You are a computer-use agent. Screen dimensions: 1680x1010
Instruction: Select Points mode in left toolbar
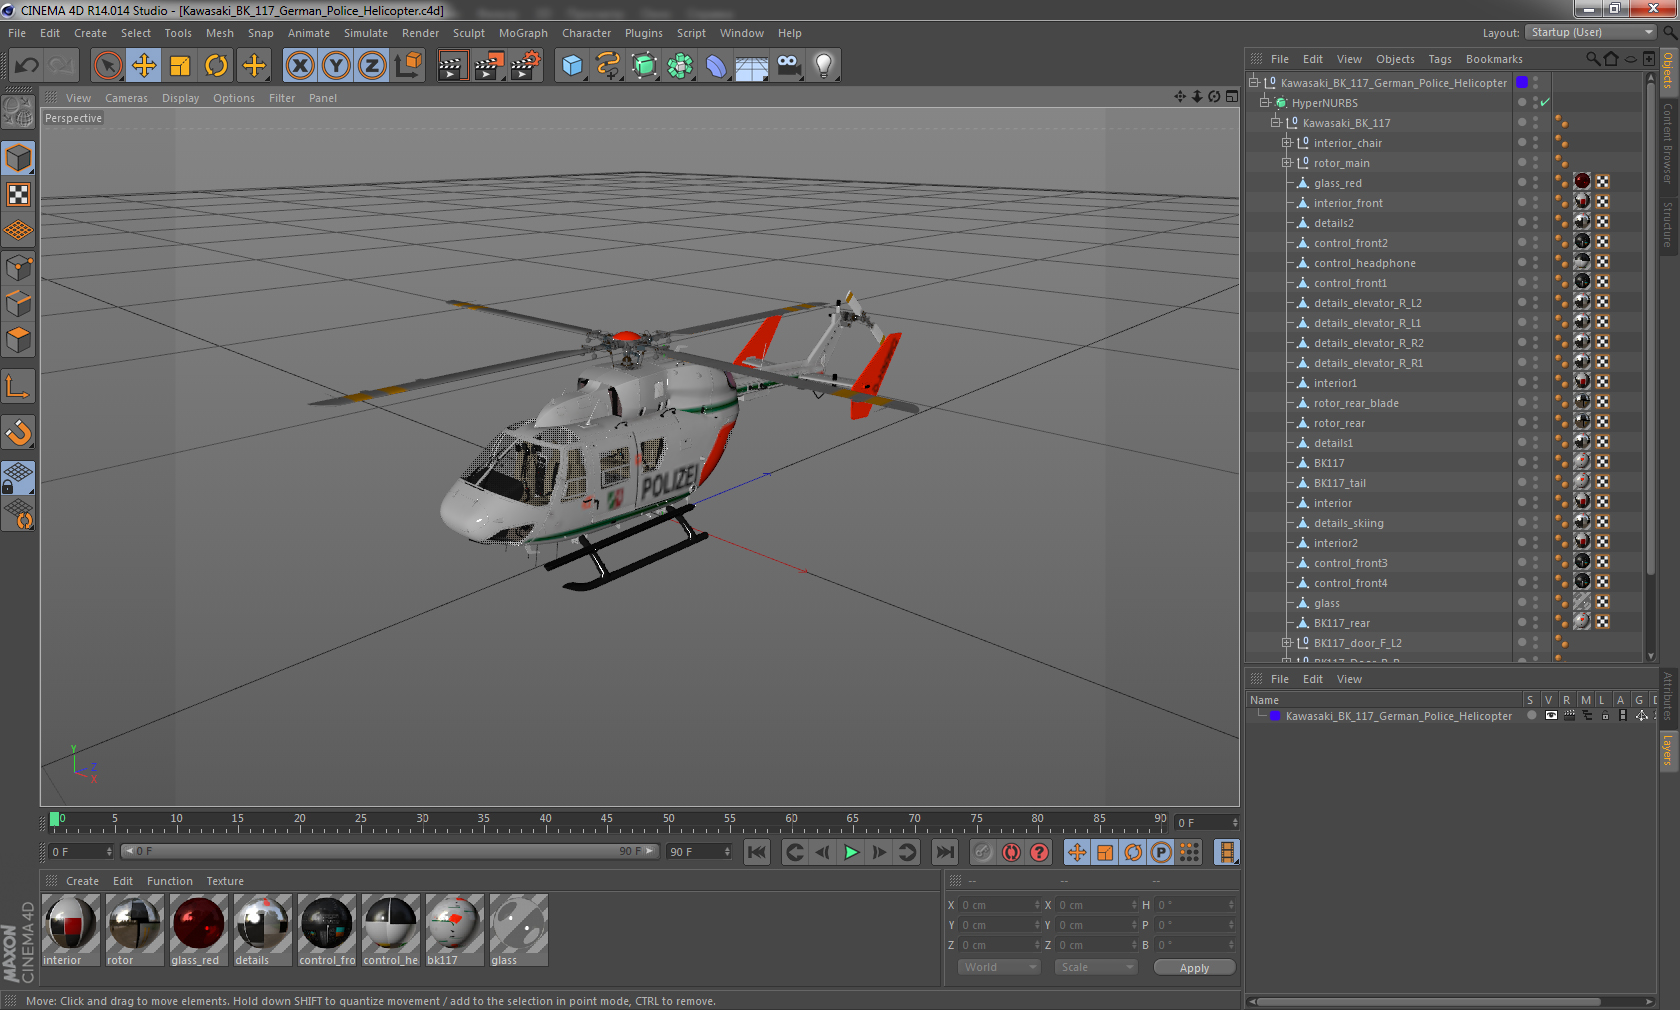tap(18, 267)
